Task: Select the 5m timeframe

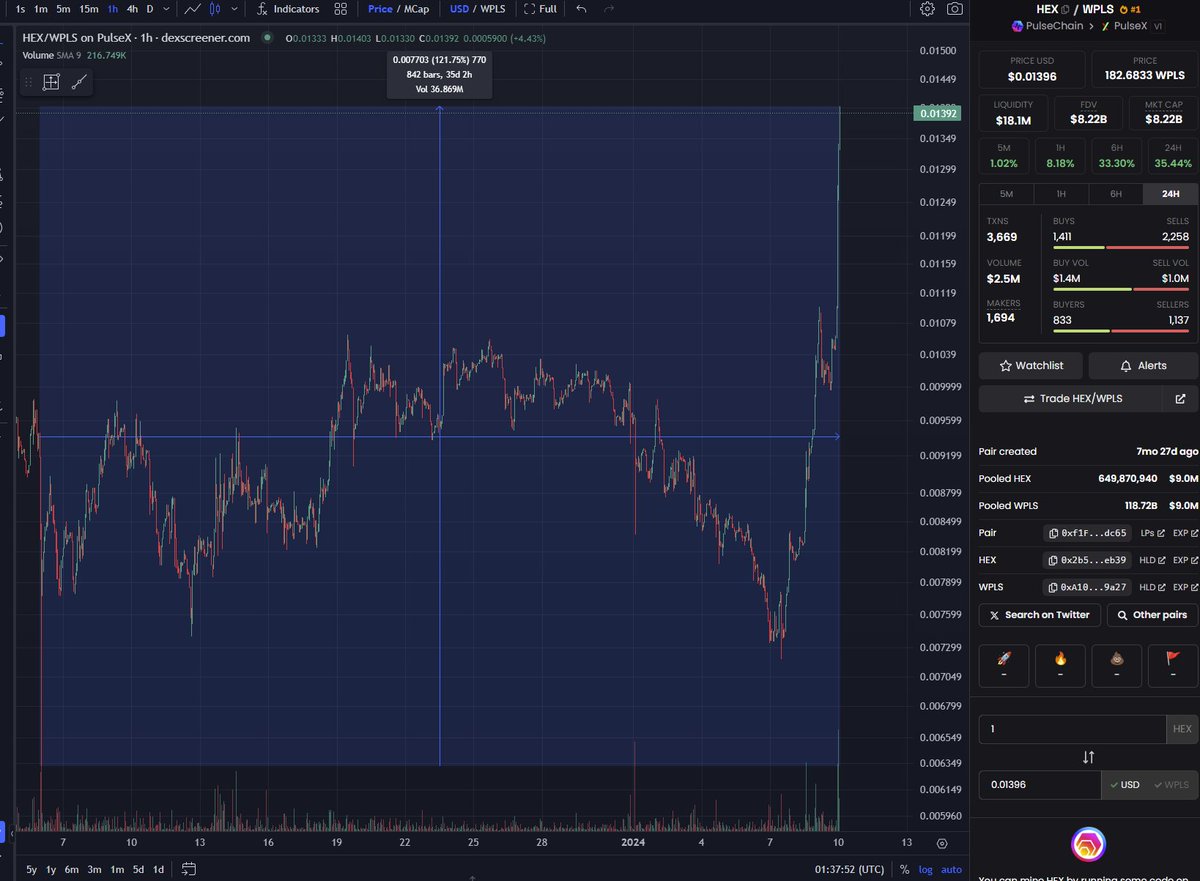Action: point(63,9)
